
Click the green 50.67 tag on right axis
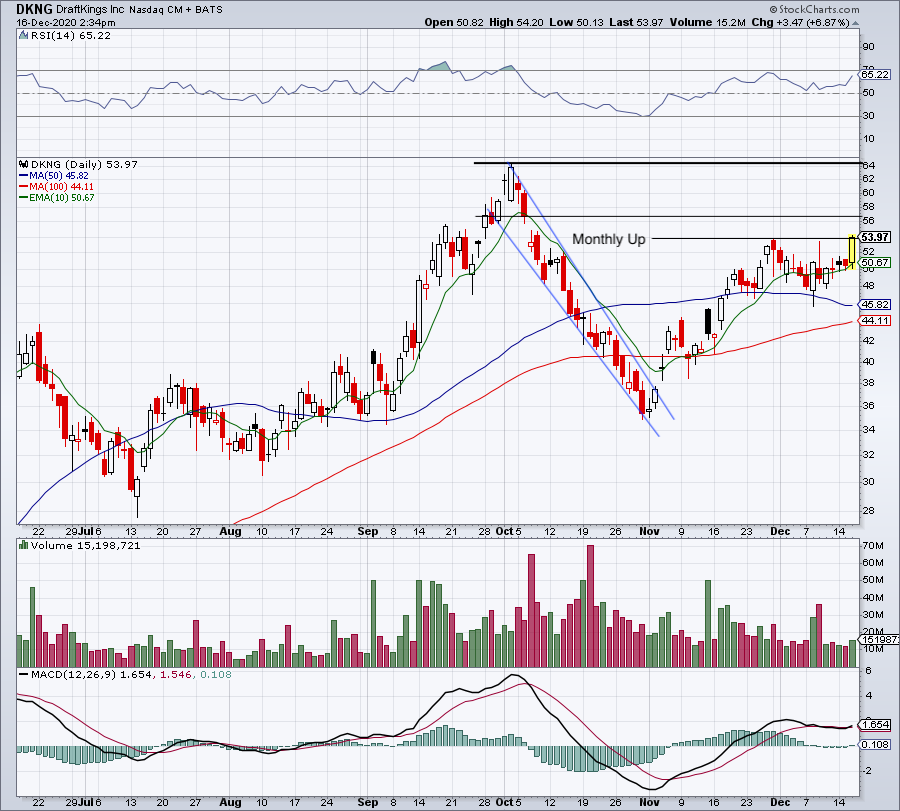(875, 262)
